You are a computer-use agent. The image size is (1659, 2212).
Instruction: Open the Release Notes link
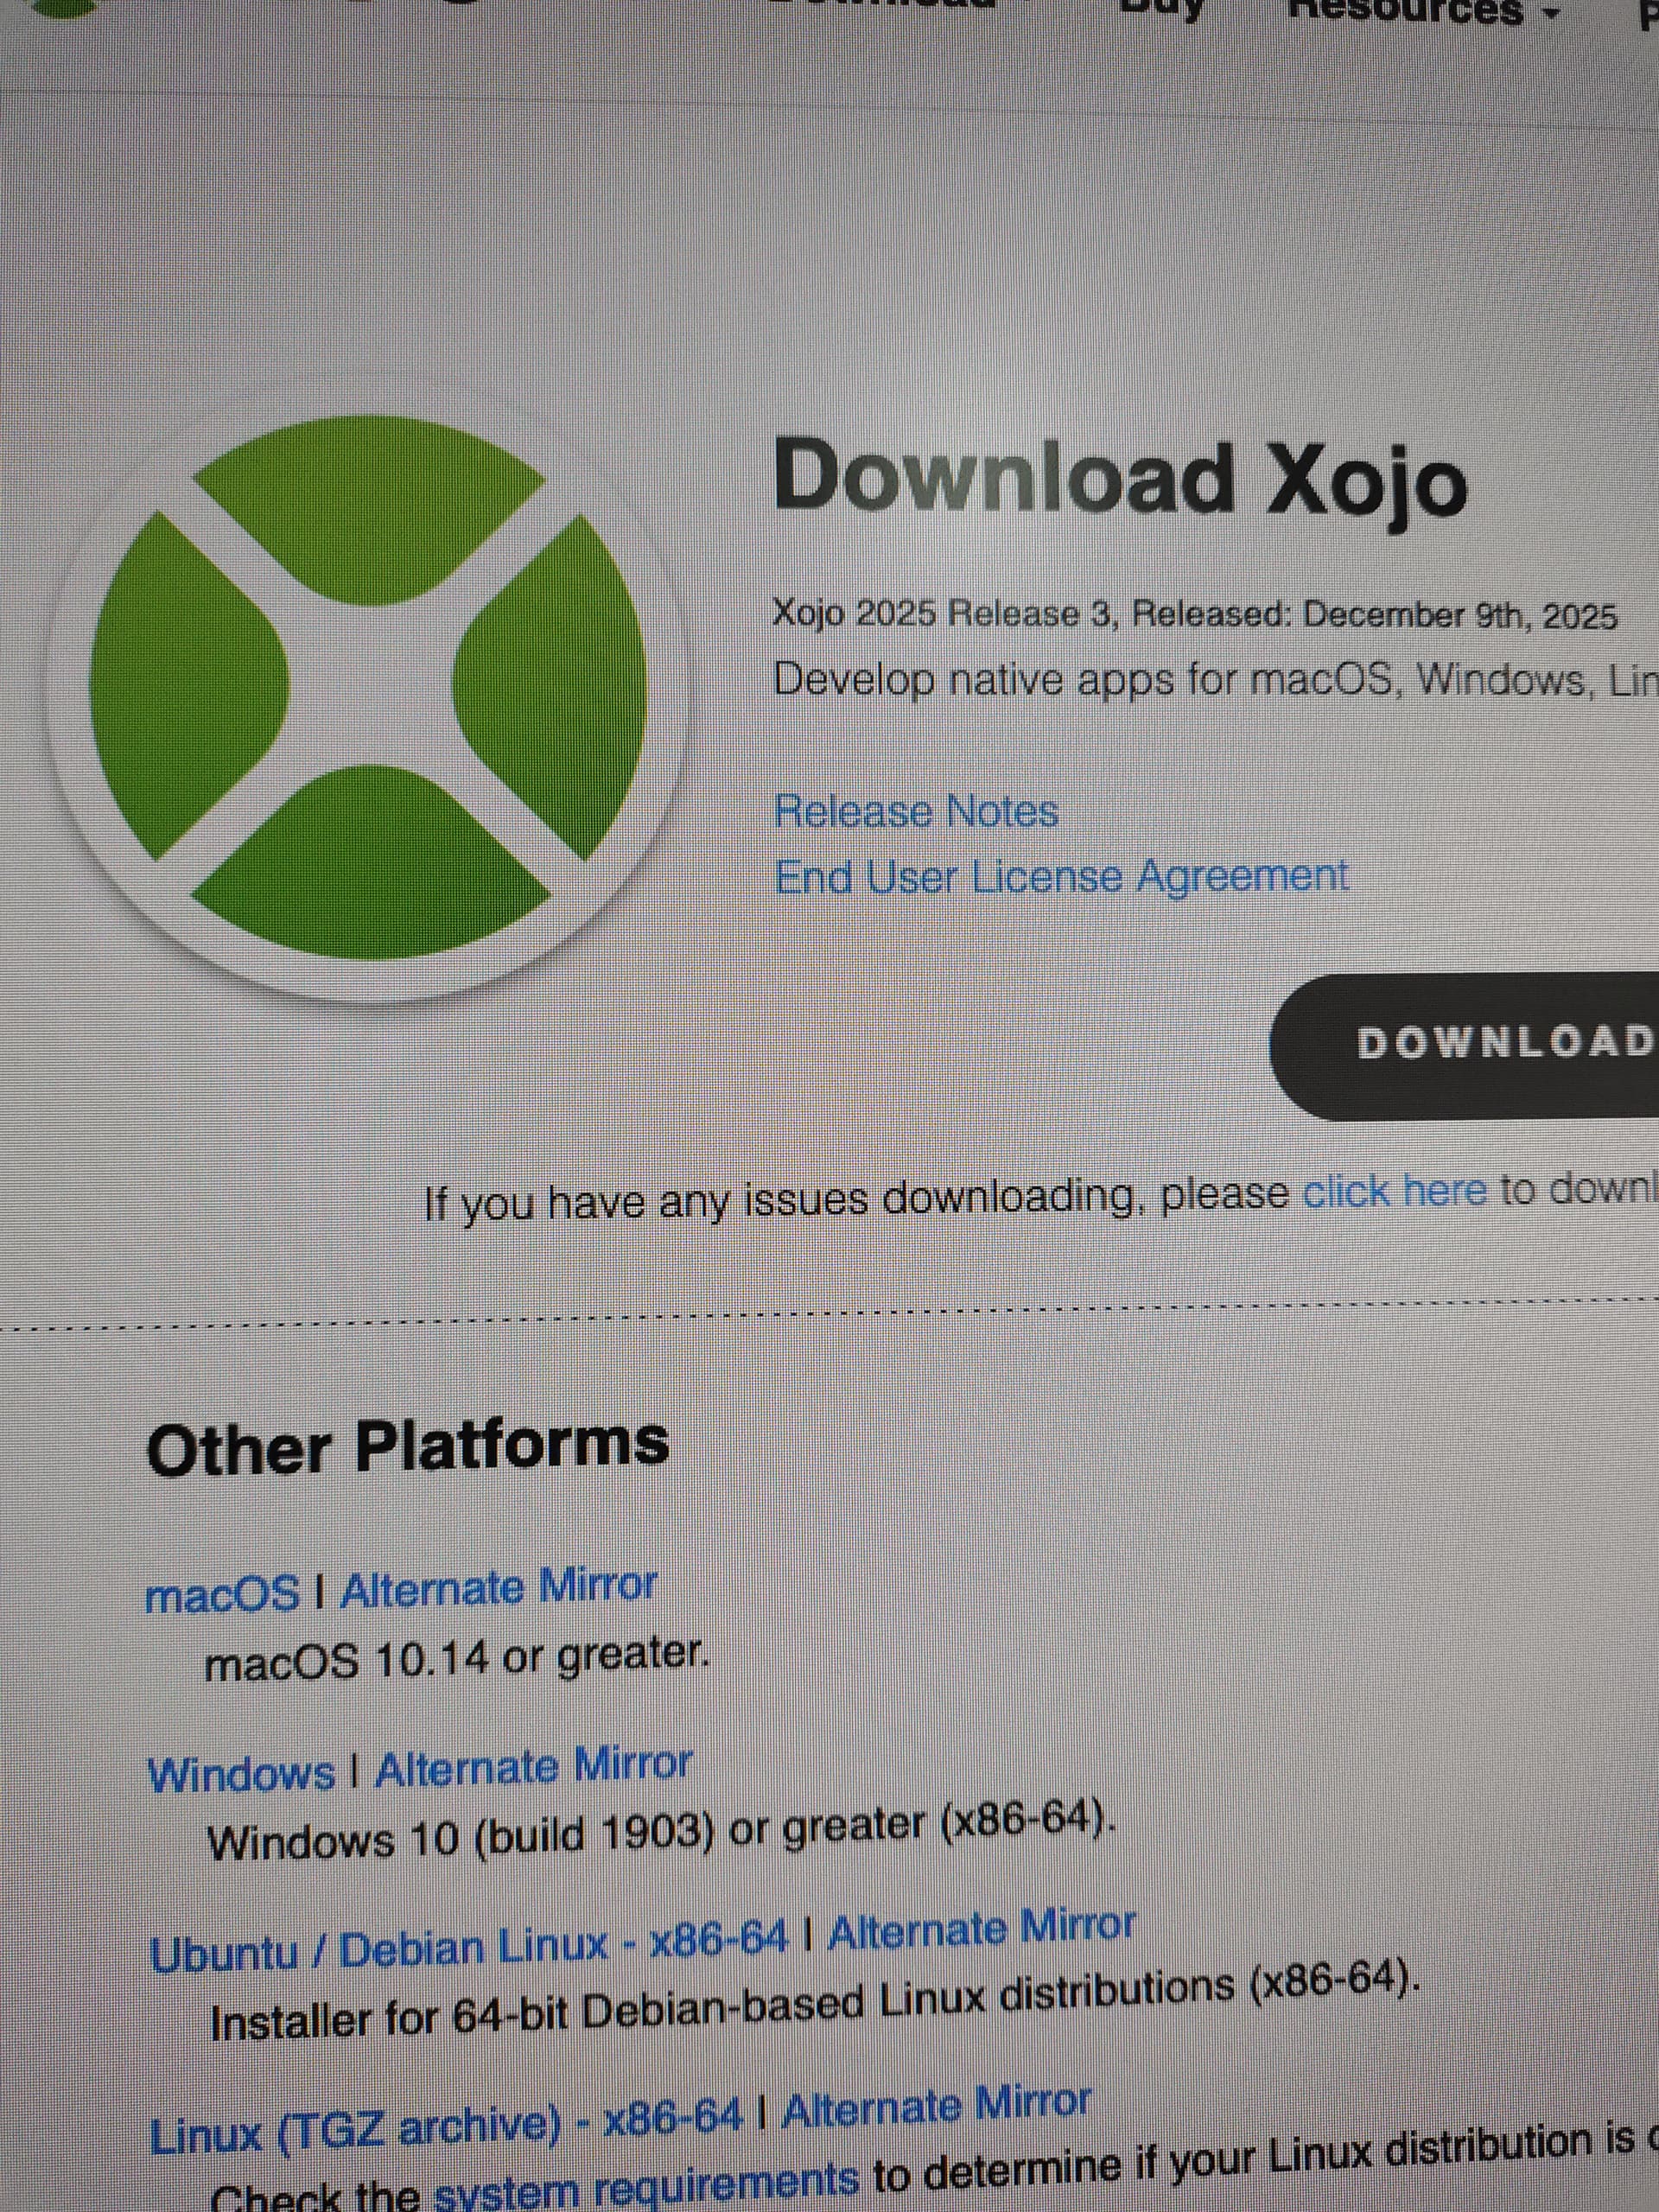coord(916,811)
